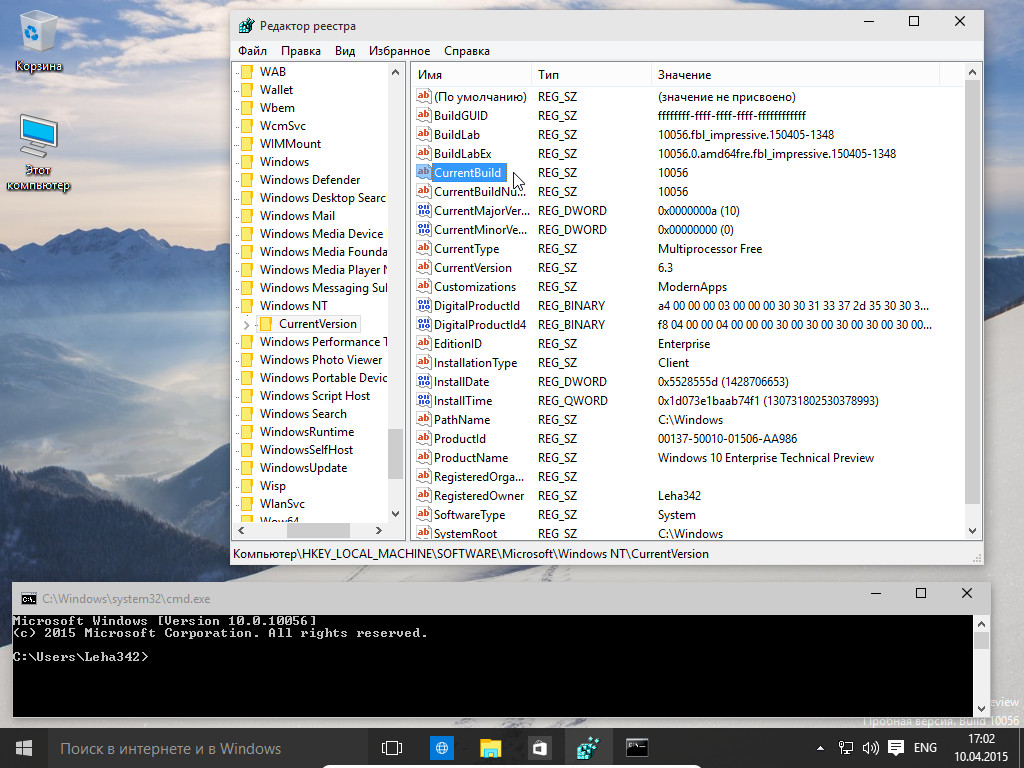The image size is (1024, 768).
Task: Click the InstallTime QWORD icon
Action: 424,400
